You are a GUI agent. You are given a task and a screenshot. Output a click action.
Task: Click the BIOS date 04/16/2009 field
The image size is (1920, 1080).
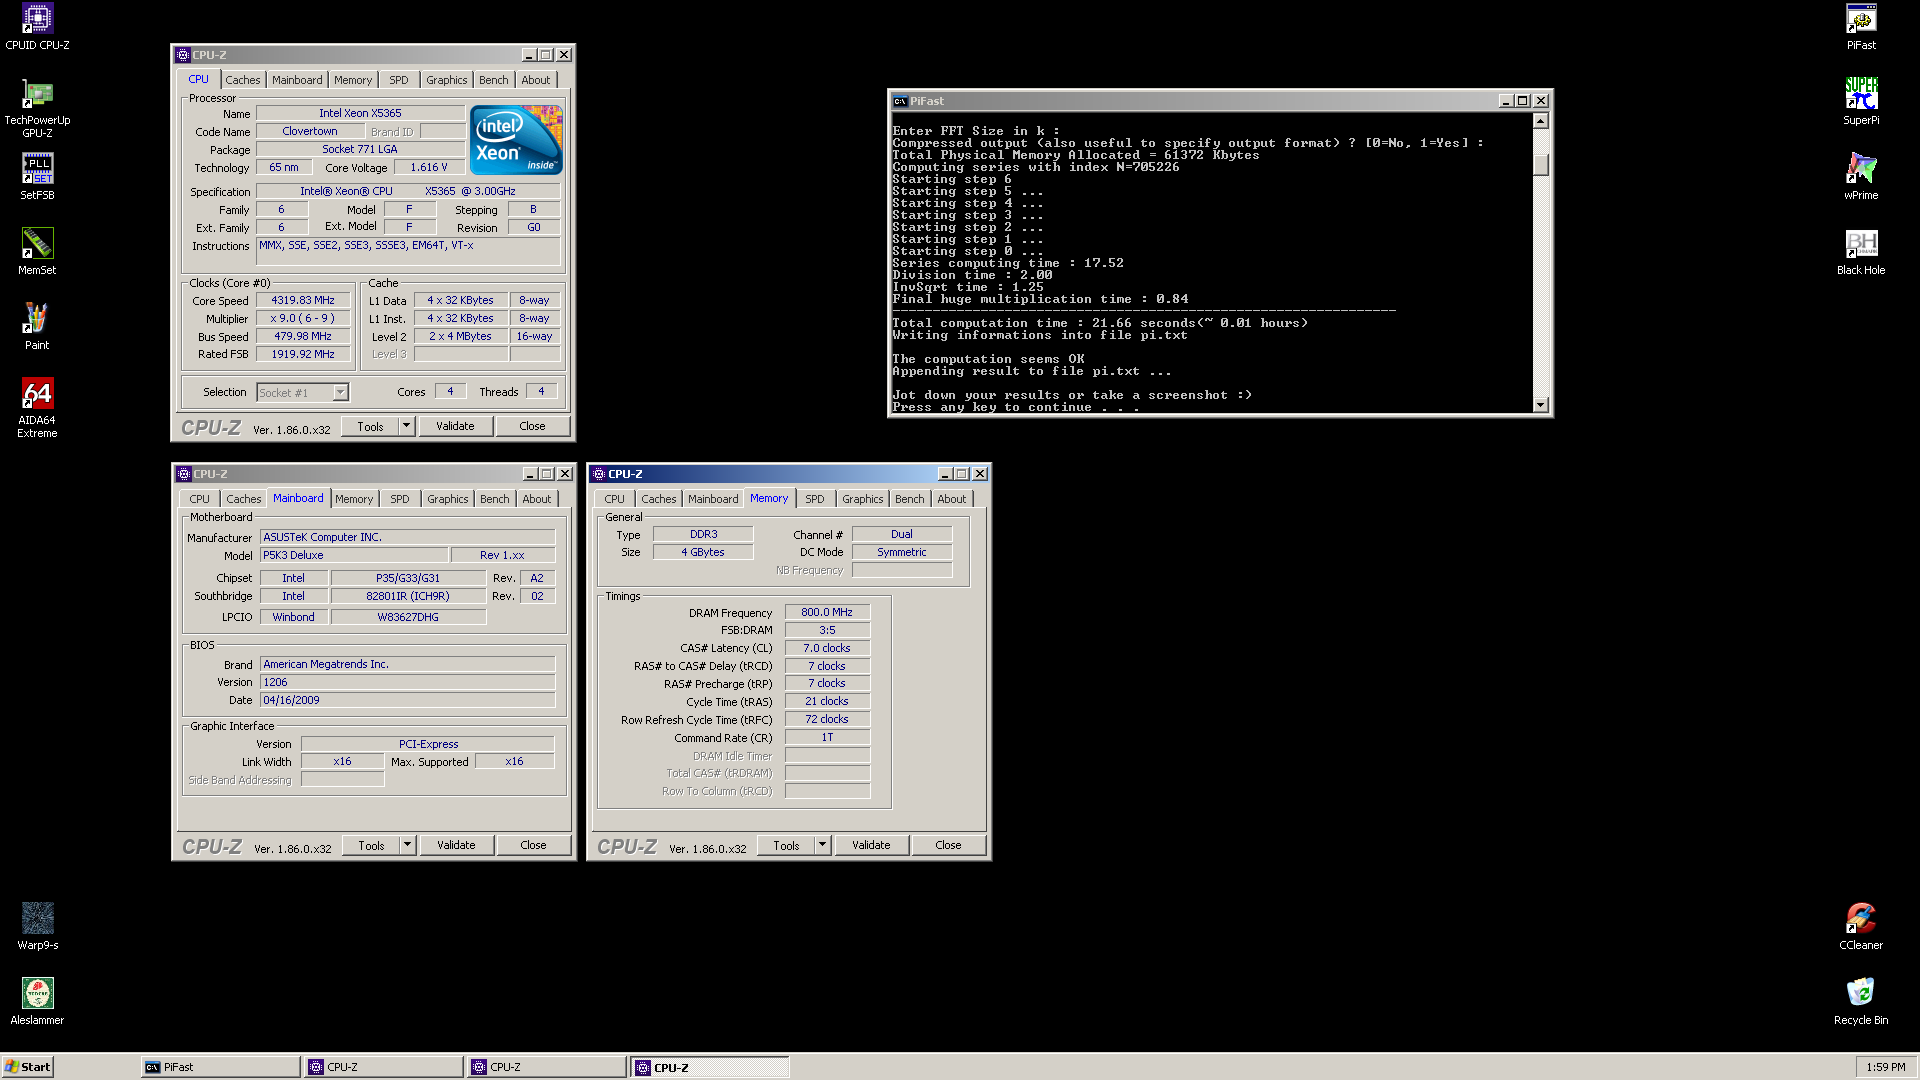pyautogui.click(x=407, y=700)
